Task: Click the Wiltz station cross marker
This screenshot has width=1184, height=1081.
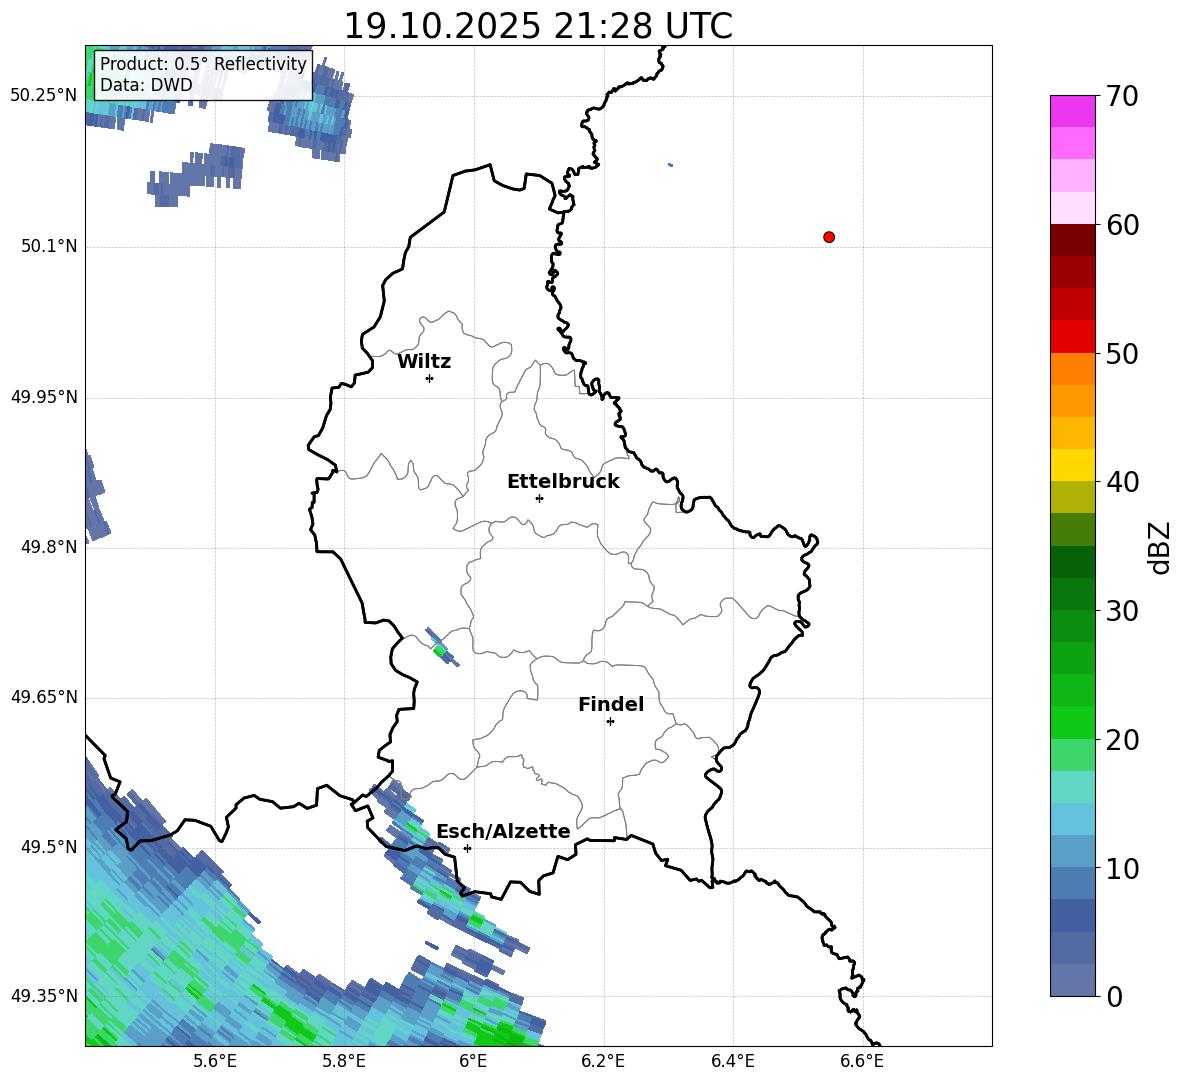Action: click(x=430, y=378)
